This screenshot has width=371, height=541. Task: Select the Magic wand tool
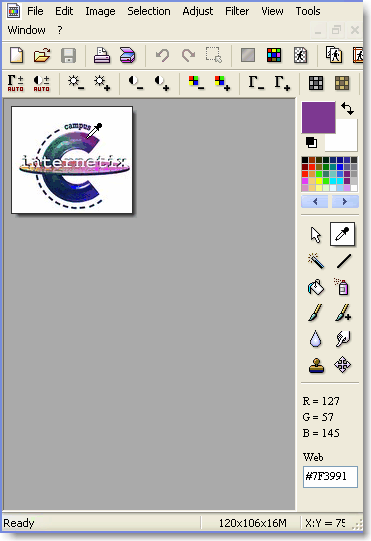tap(316, 261)
